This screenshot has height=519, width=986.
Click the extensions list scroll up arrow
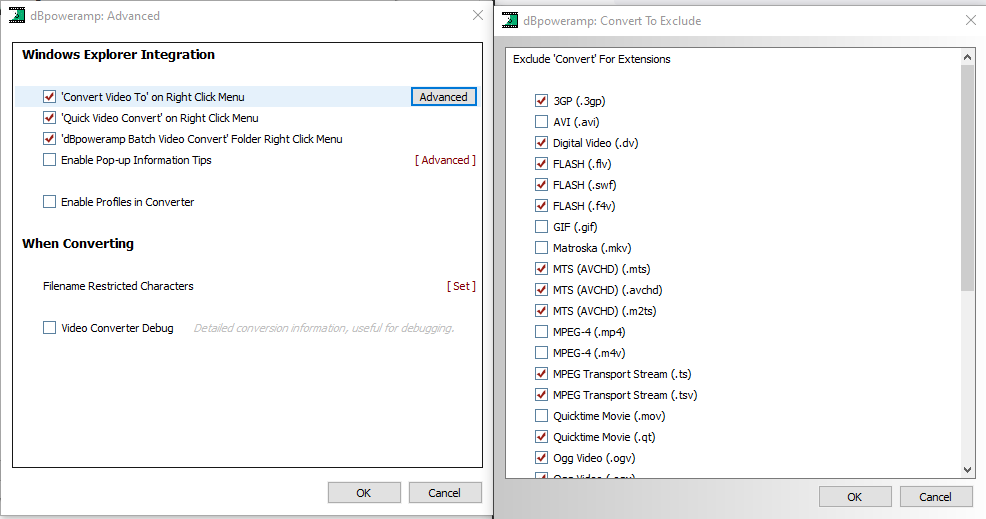(x=968, y=57)
